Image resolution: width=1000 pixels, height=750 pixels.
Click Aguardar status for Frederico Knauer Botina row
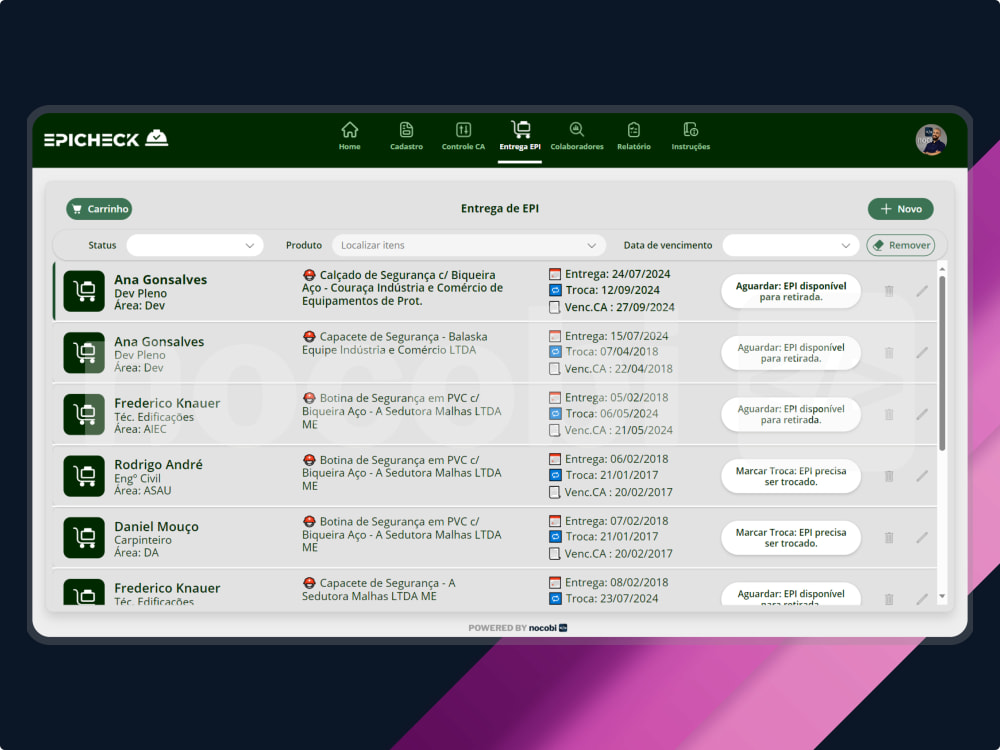pyautogui.click(x=791, y=415)
